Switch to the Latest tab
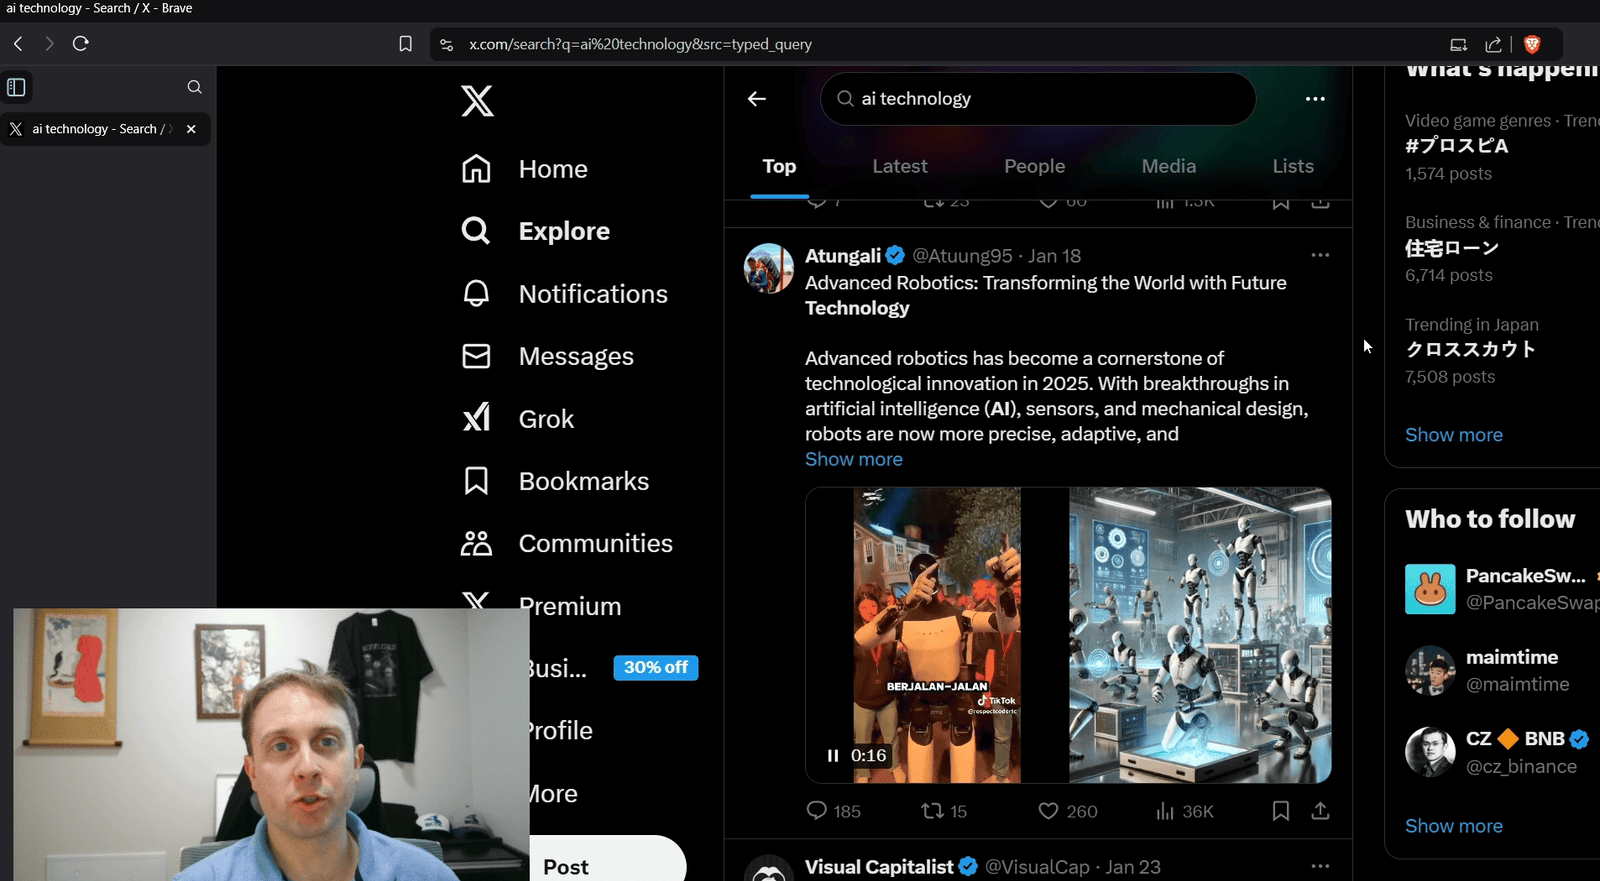Viewport: 1600px width, 881px height. (x=900, y=167)
